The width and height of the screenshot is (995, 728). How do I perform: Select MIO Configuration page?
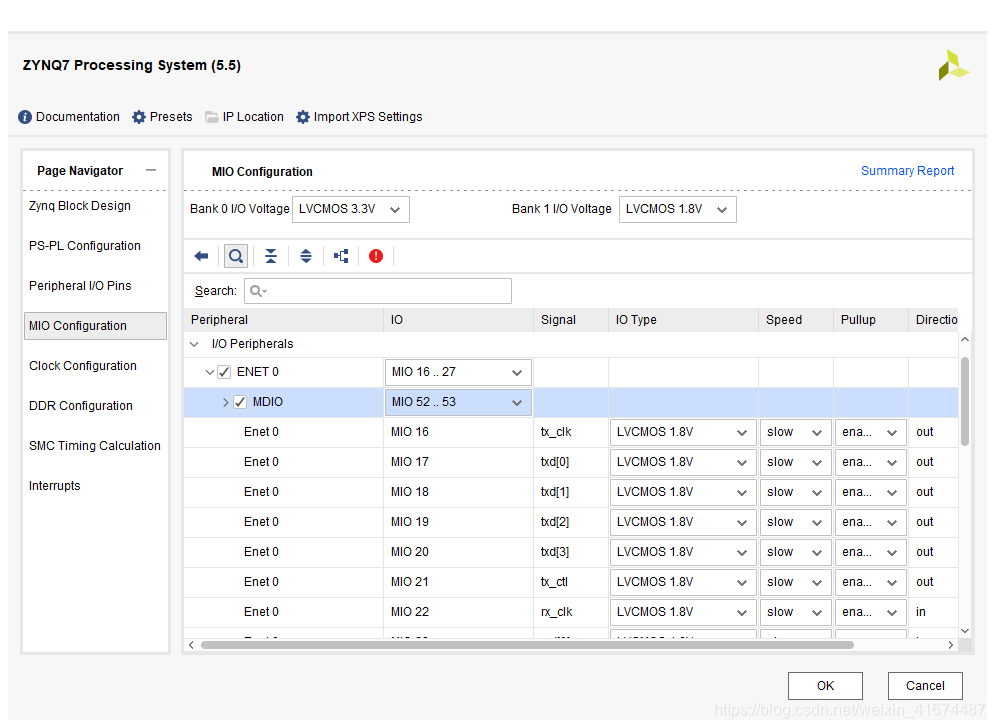pos(95,326)
